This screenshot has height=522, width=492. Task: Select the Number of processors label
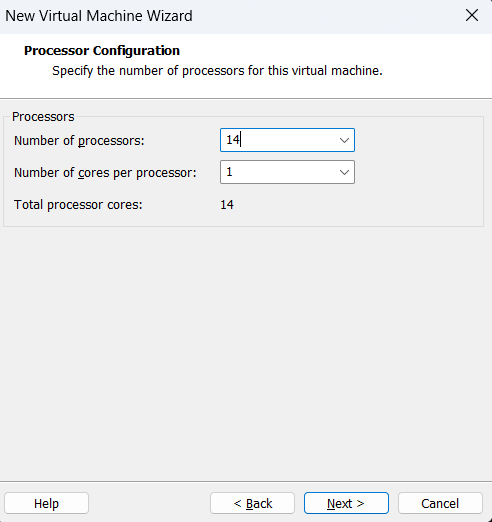pyautogui.click(x=79, y=141)
